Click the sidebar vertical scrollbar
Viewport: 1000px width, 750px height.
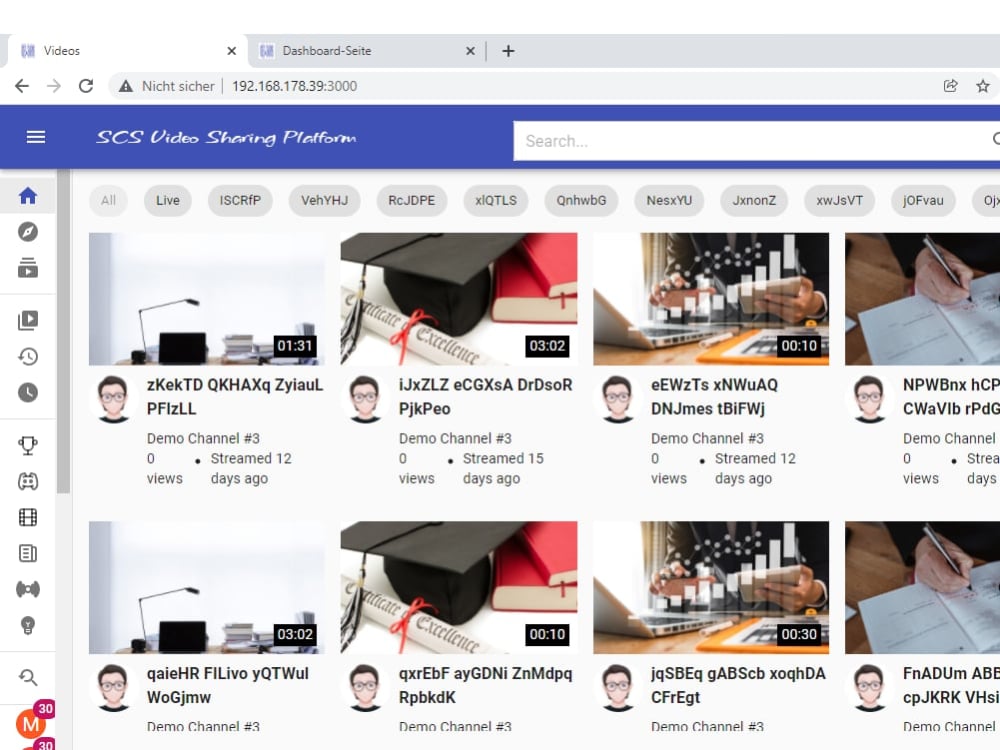click(63, 332)
